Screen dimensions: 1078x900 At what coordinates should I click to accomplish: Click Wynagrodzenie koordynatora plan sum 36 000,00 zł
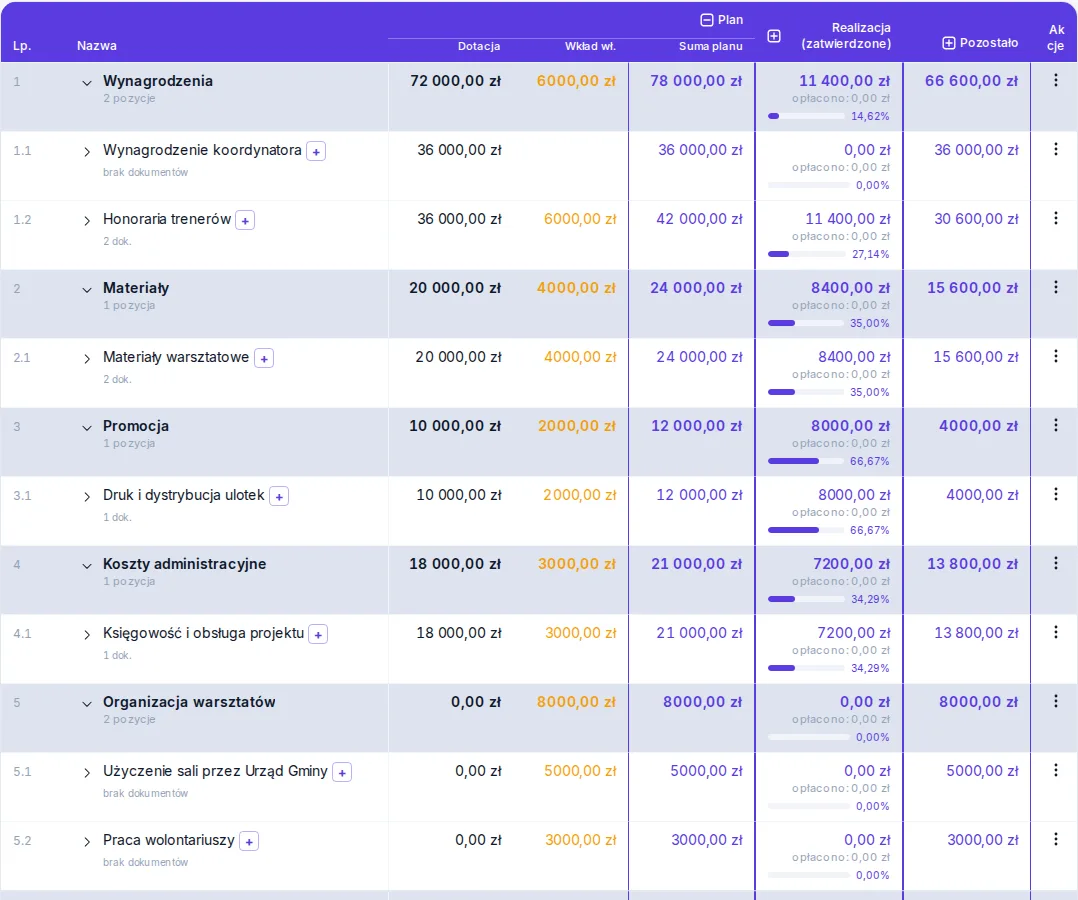pyautogui.click(x=701, y=150)
